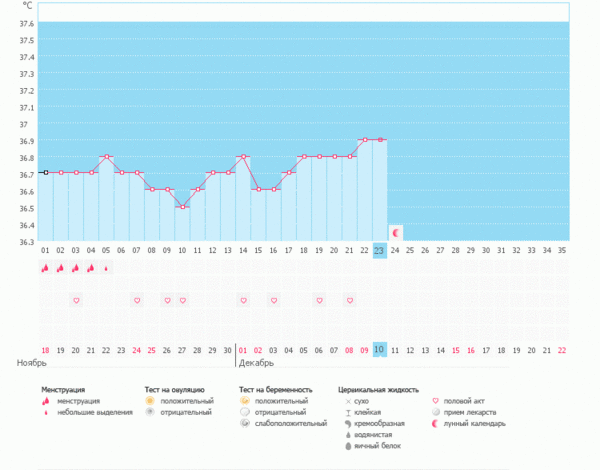600x470 pixels.
Task: Click the heart icon on cycle day 03
Action: coord(76,300)
